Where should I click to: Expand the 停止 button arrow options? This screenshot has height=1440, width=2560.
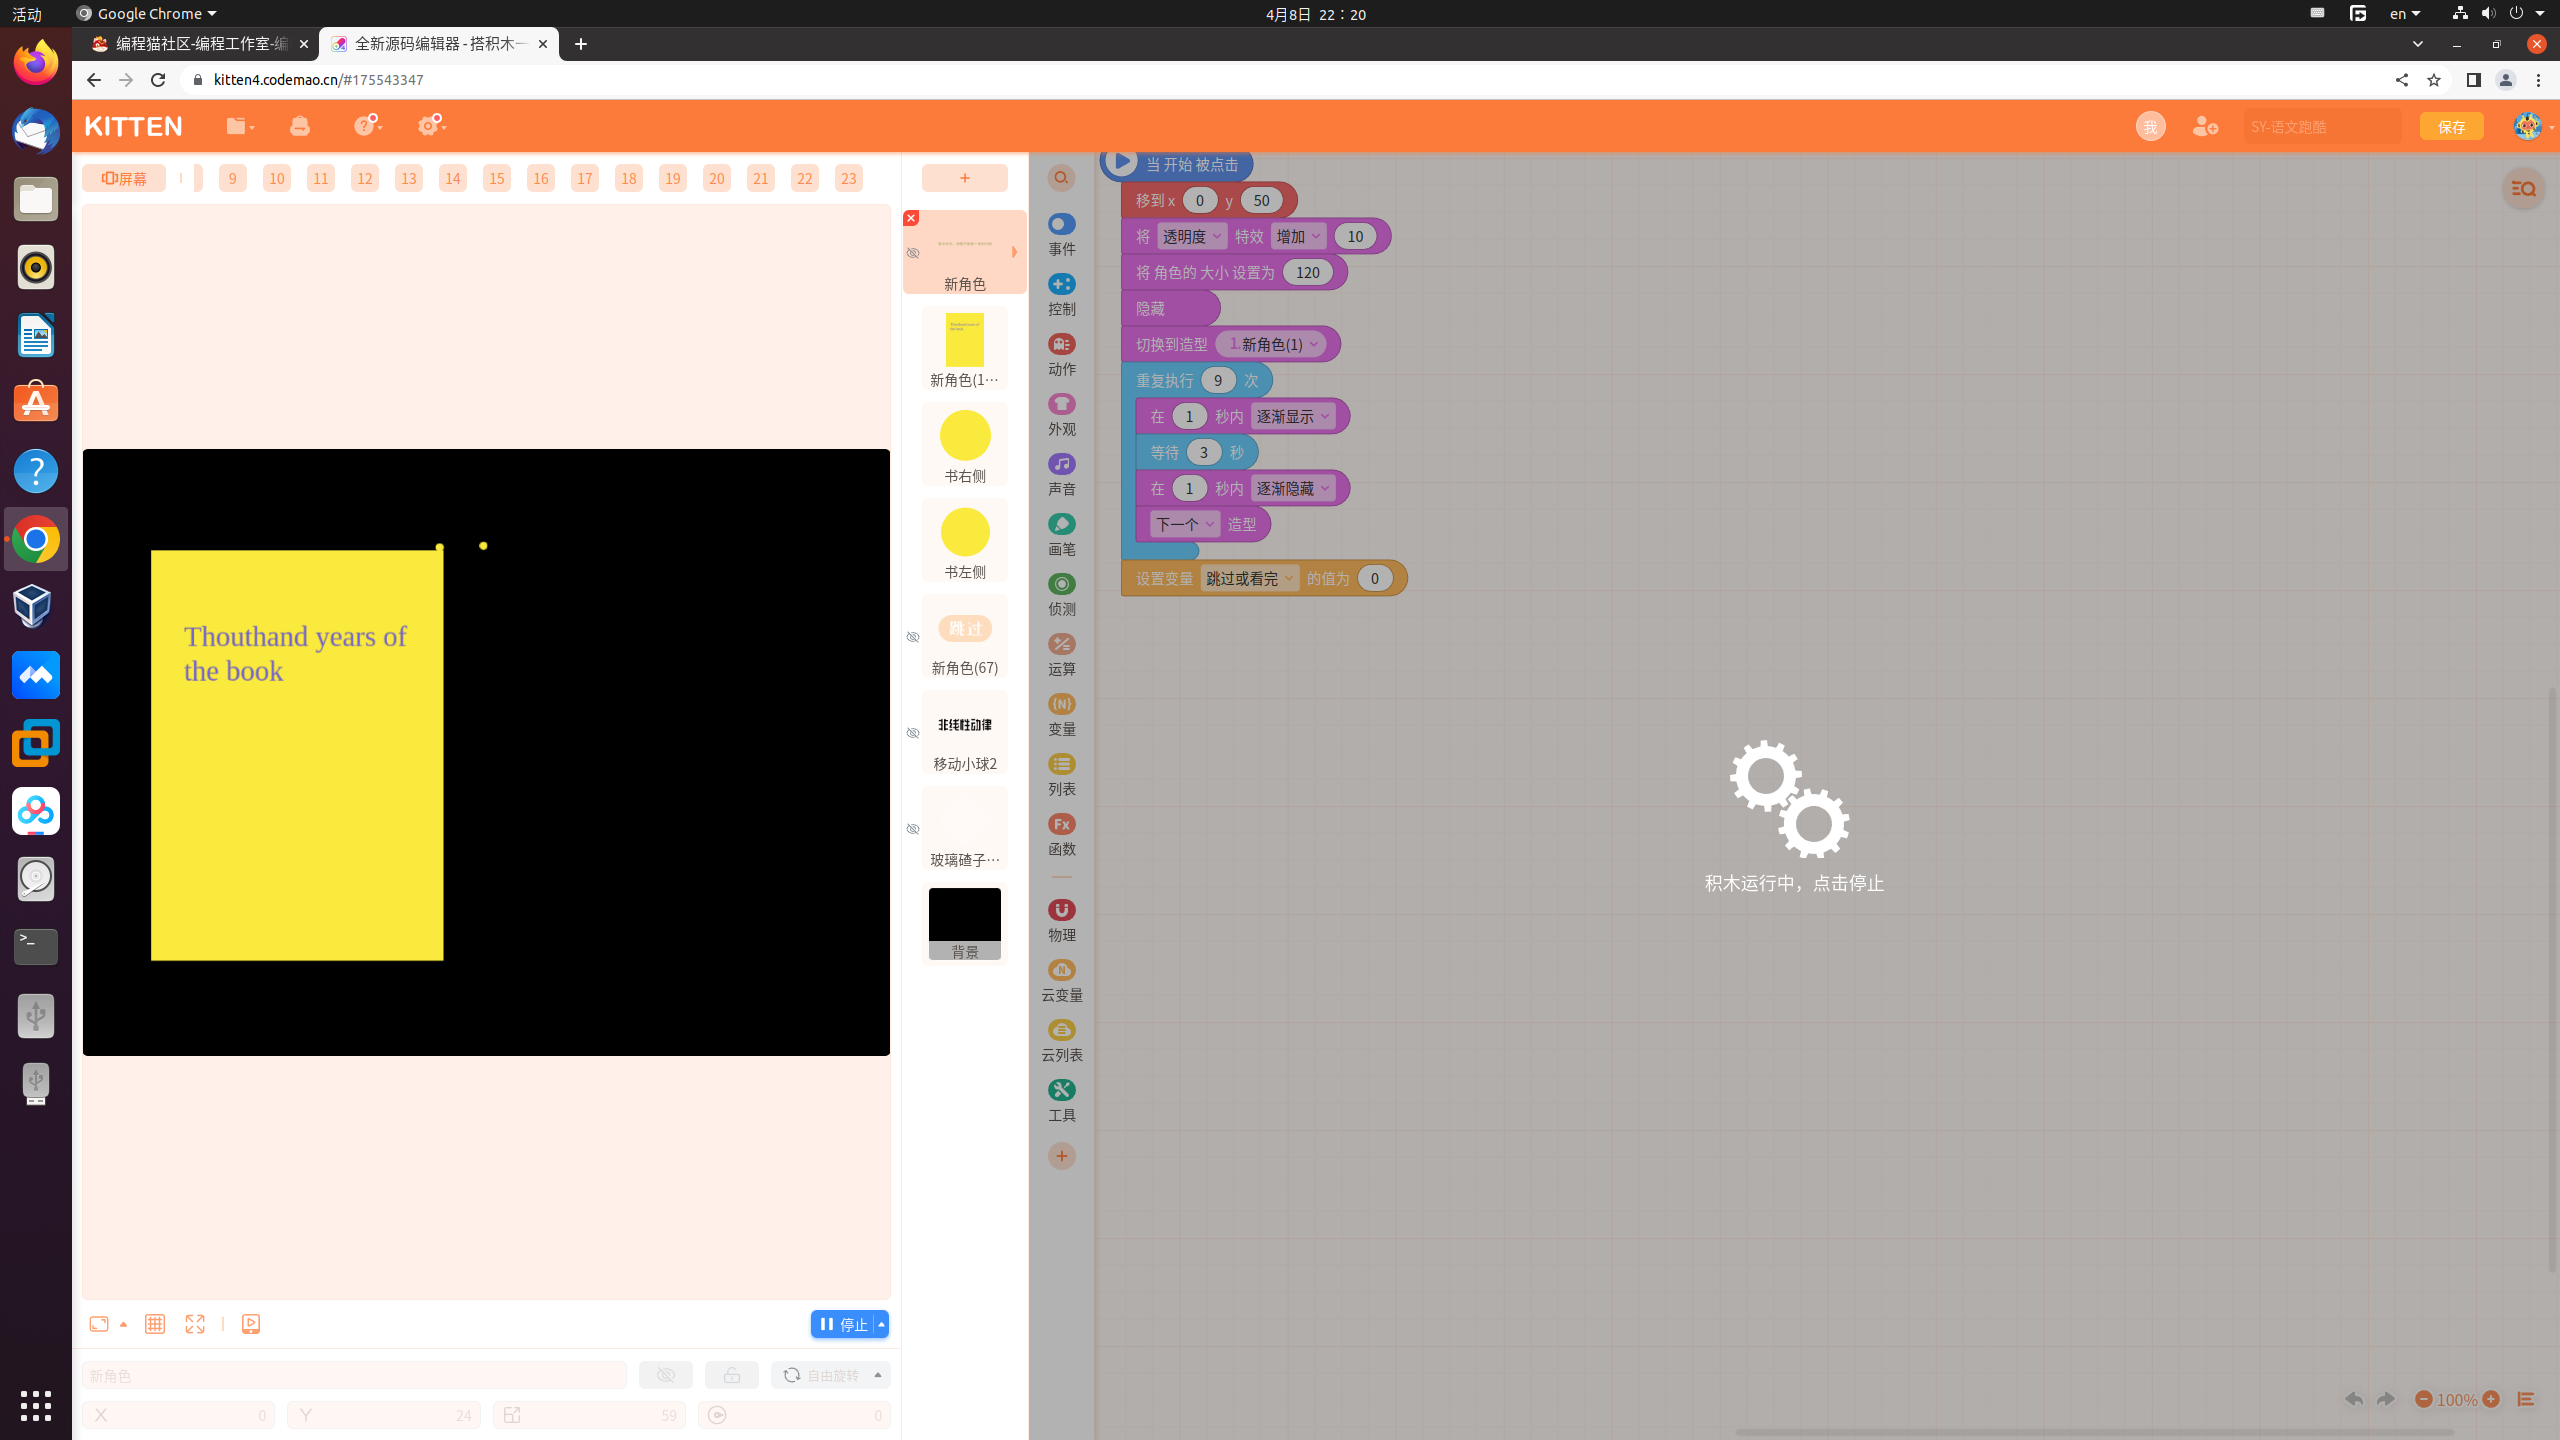[x=881, y=1324]
